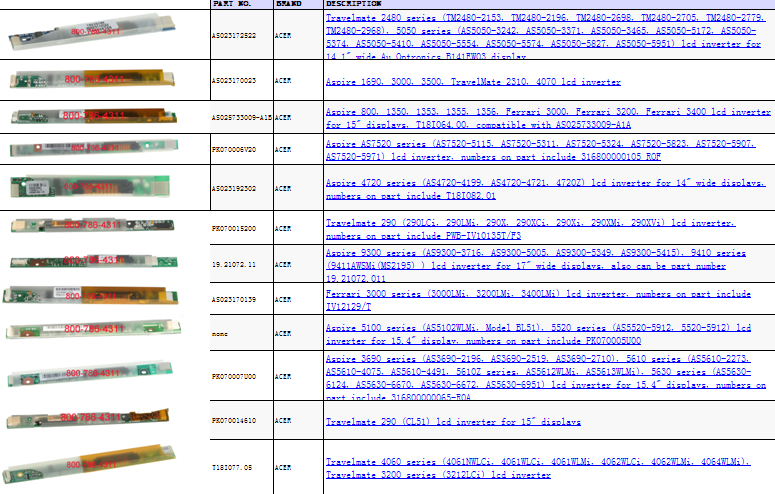Screen dimensions: 775x494
Task: Select part number PK070006V20
Action: [234, 149]
